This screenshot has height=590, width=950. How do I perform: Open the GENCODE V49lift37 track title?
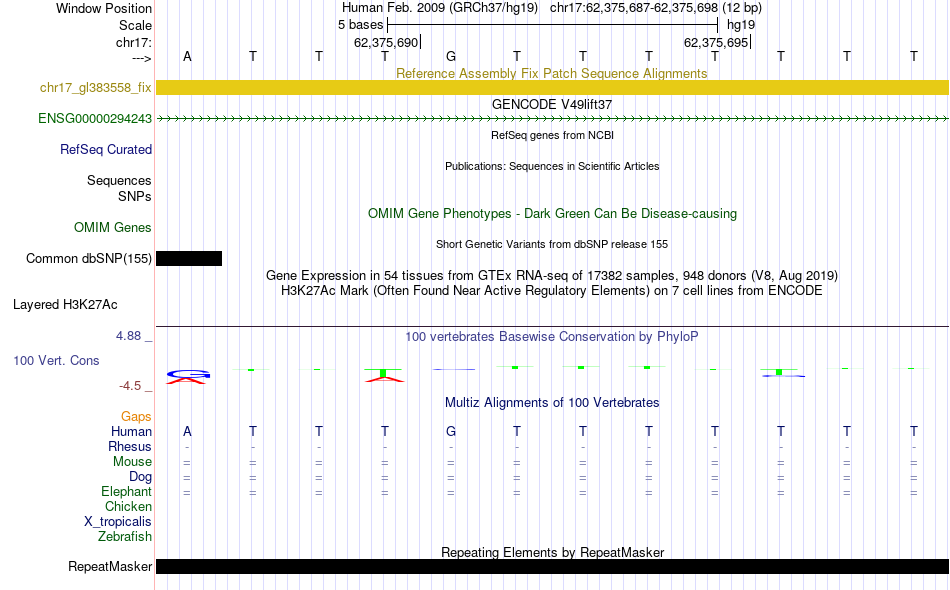(552, 104)
